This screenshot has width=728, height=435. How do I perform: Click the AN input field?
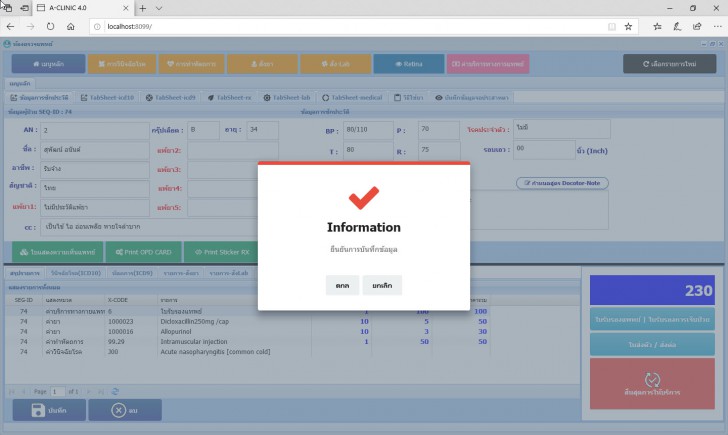point(95,130)
